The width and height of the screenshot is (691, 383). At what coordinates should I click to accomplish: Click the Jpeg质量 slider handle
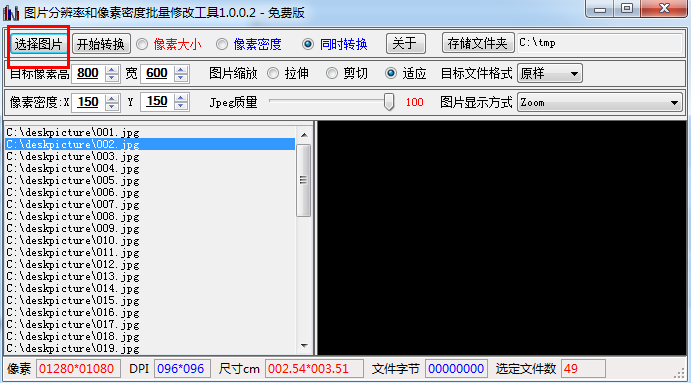[x=389, y=102]
